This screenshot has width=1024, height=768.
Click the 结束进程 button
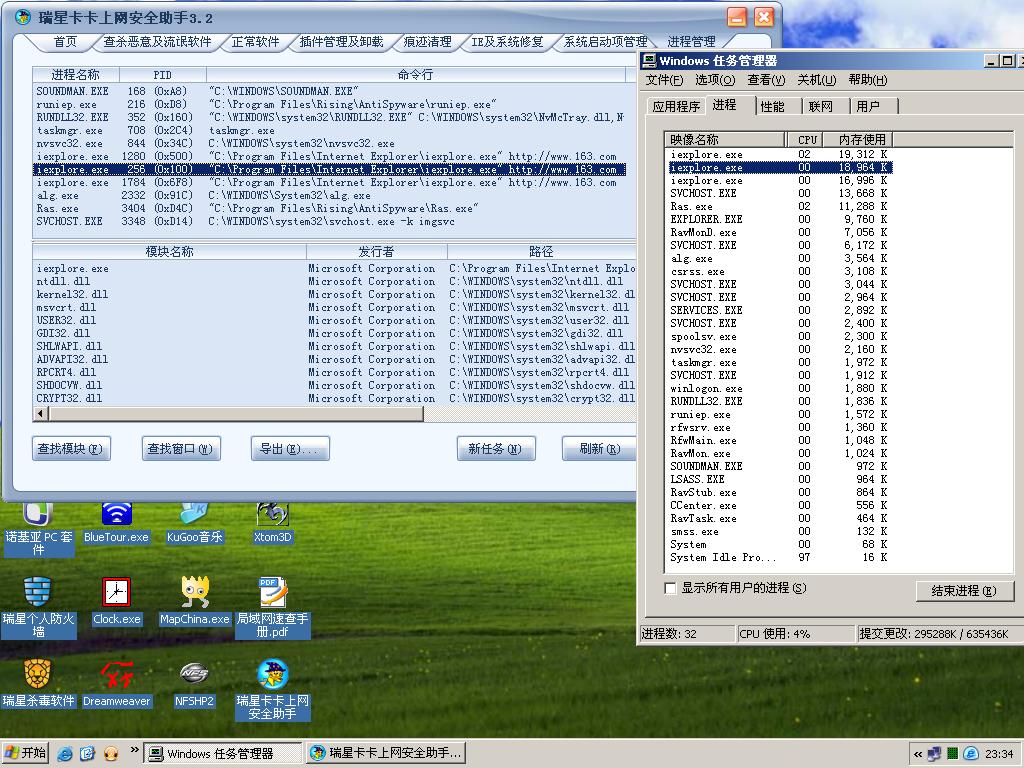[964, 591]
